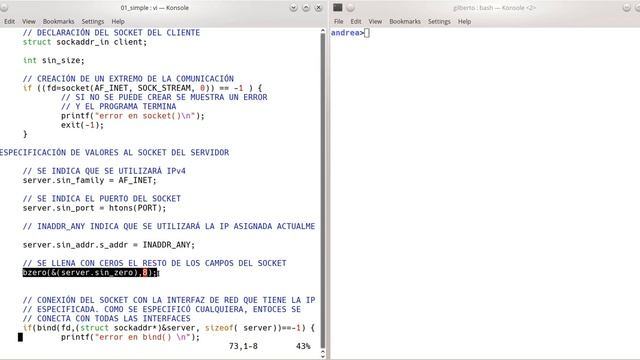Open File menu in bash Konsole window

[x=338, y=22]
